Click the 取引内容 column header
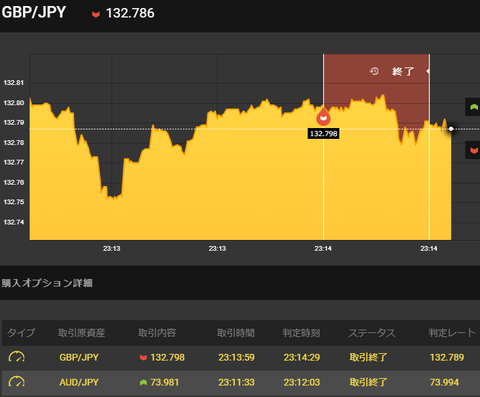The width and height of the screenshot is (480, 397). point(157,333)
